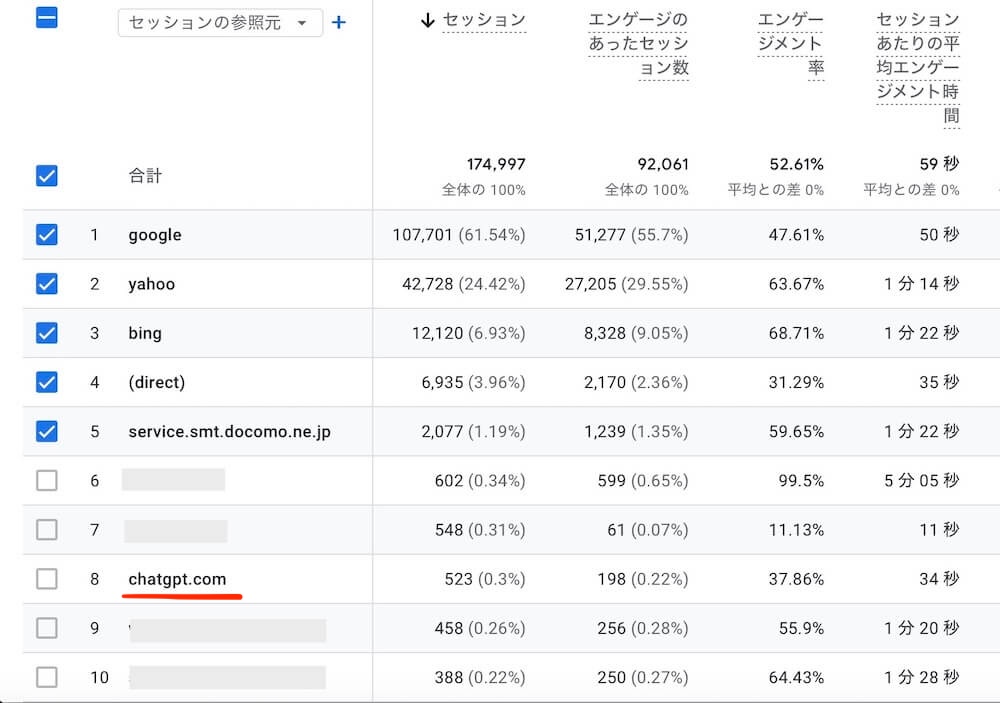Enable the checkbox for row 6
Screen dimensions: 1000x703
click(x=47, y=480)
